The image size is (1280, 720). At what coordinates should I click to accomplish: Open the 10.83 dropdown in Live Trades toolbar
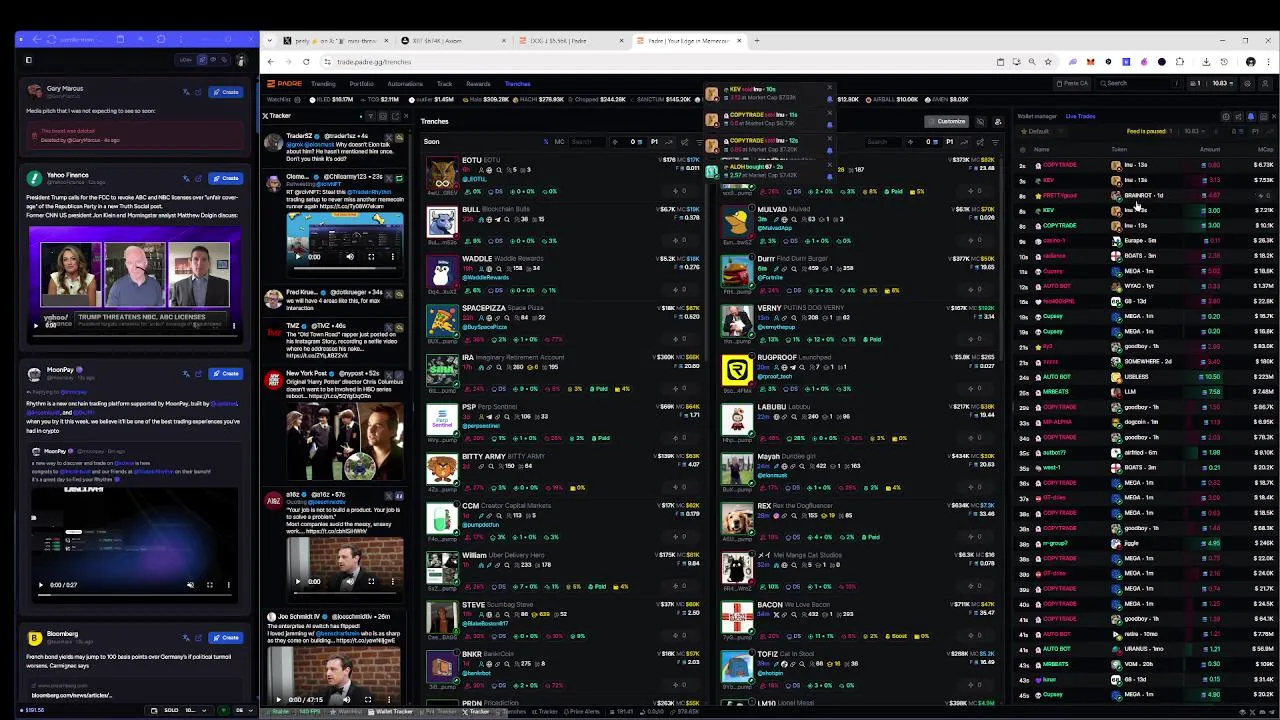point(1196,131)
